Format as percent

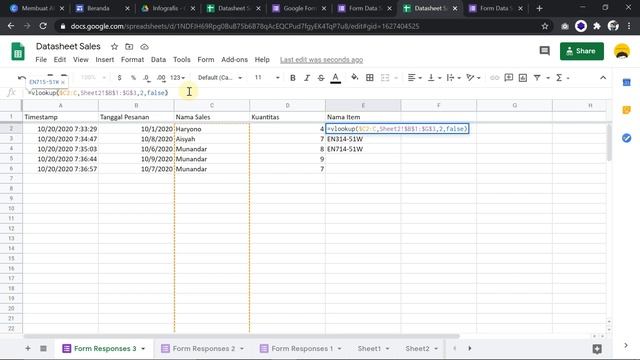(x=133, y=78)
